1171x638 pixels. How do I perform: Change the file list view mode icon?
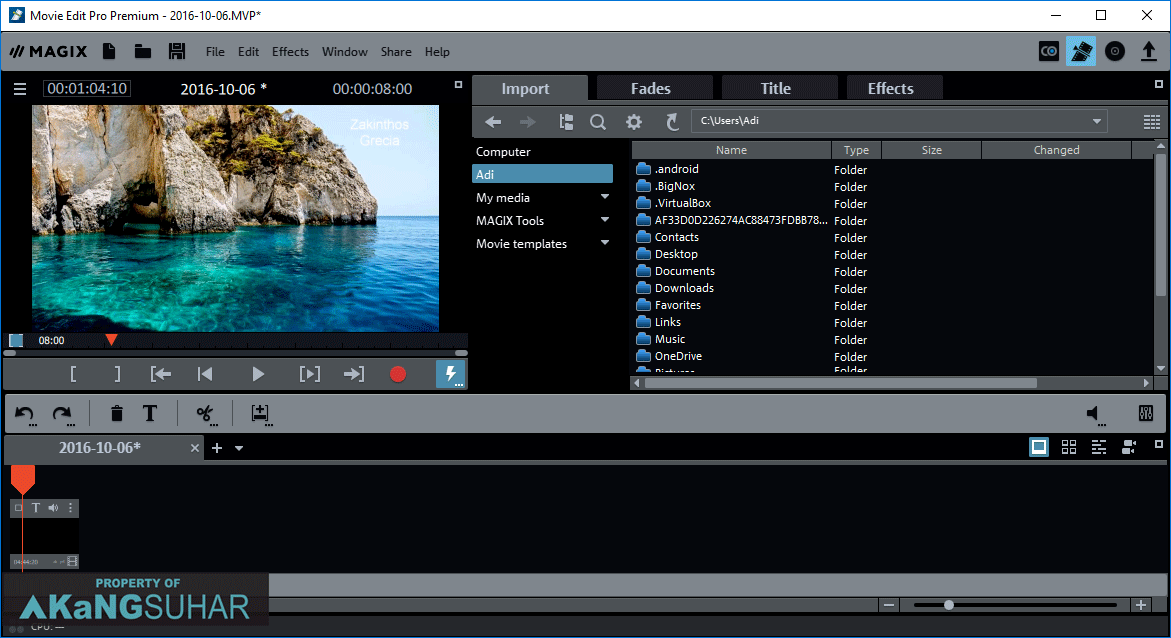[1152, 122]
